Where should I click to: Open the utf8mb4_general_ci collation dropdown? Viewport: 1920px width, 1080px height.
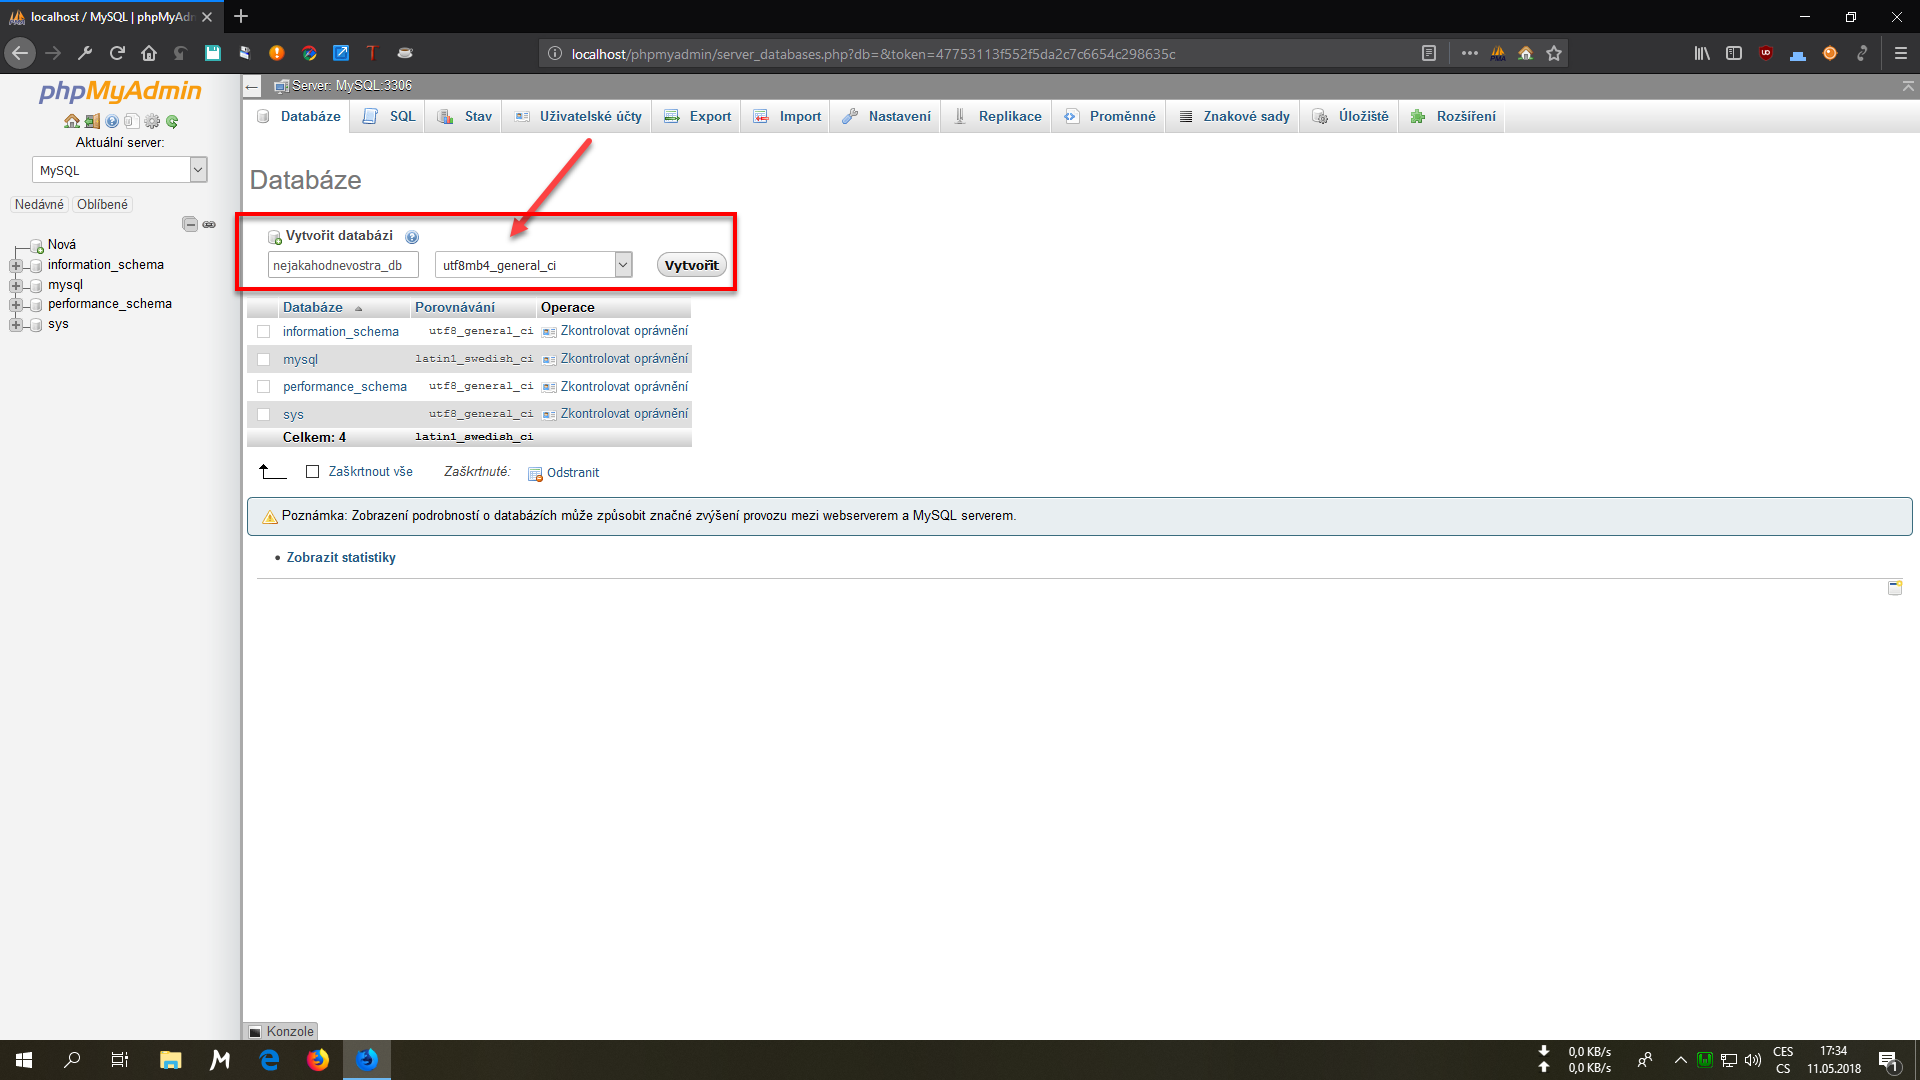pos(534,265)
